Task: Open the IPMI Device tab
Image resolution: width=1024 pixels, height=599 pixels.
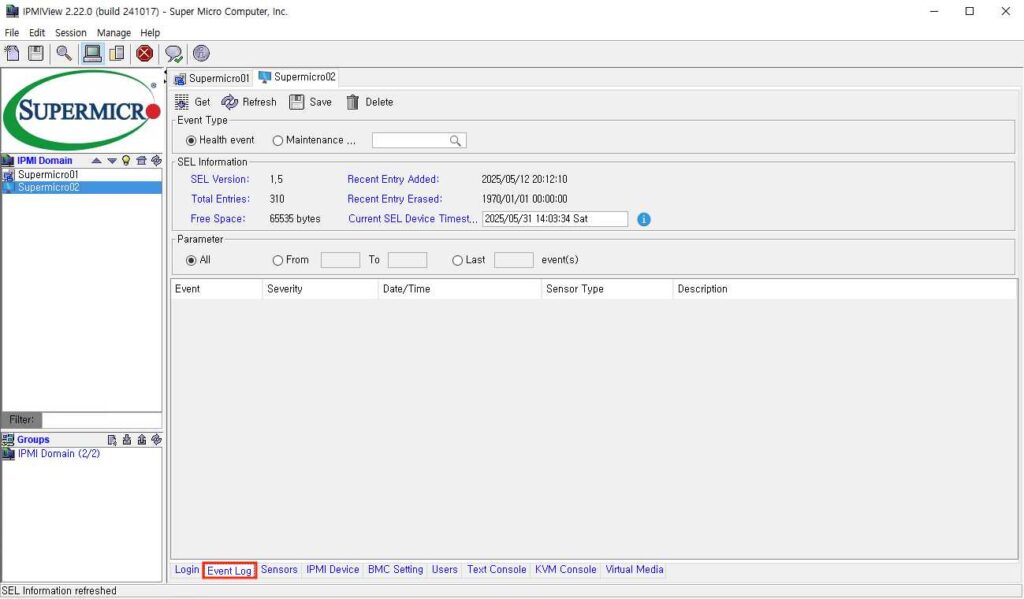Action: tap(332, 570)
